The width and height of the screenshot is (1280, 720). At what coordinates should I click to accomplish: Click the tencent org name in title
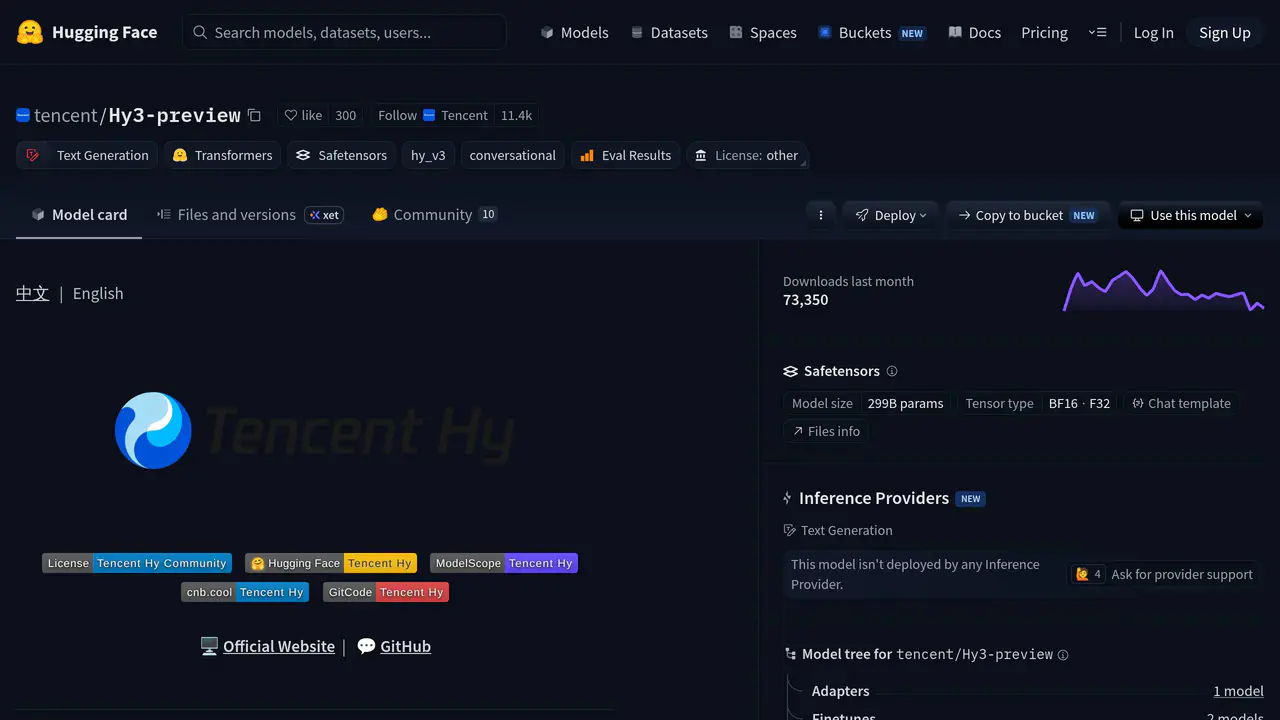click(x=65, y=115)
